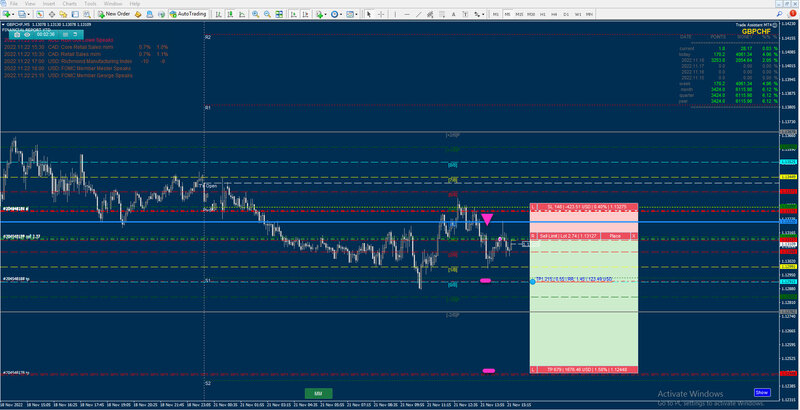Screen dimensions: 800x410
Task: Switch to H1 timeframe
Action: 543,14
